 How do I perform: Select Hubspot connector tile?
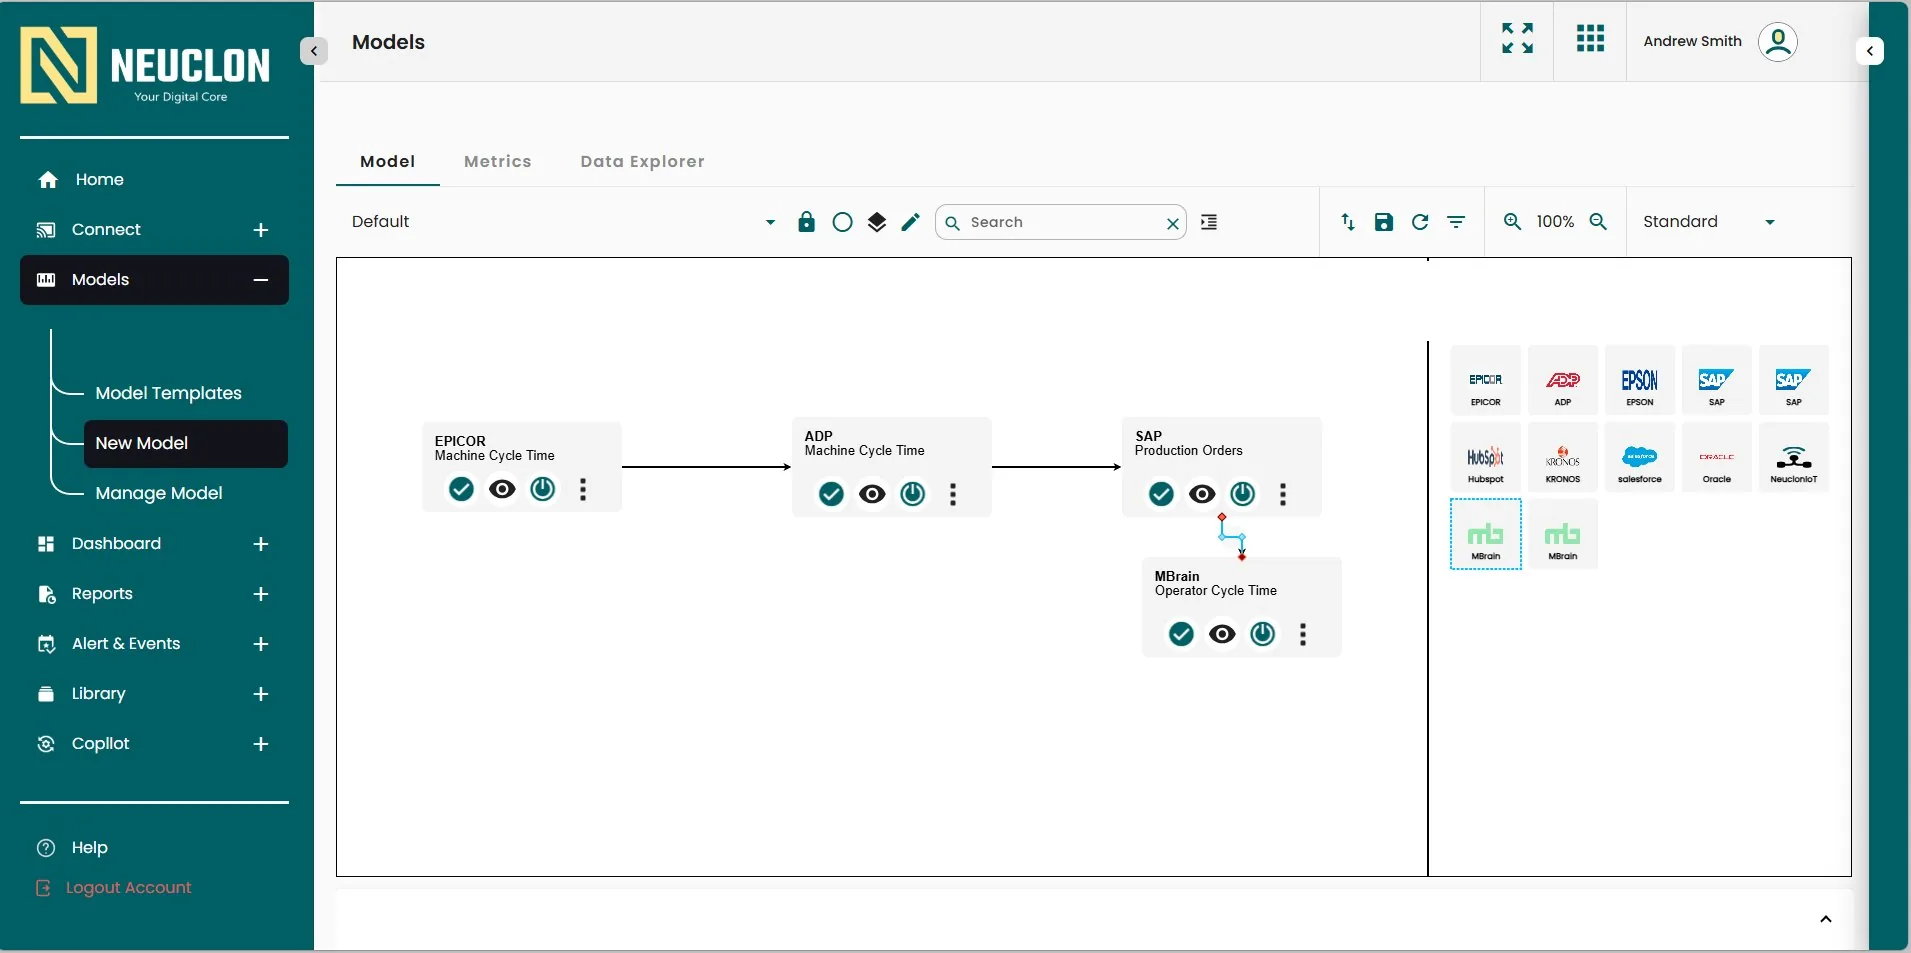coord(1486,457)
